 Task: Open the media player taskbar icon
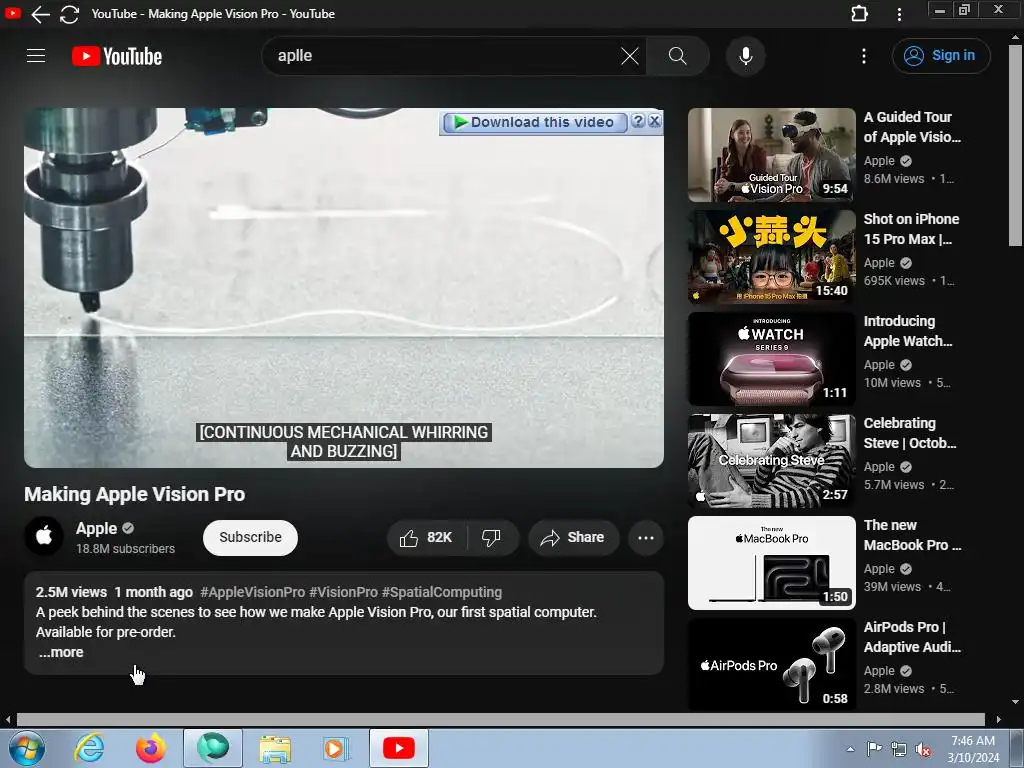(336, 748)
